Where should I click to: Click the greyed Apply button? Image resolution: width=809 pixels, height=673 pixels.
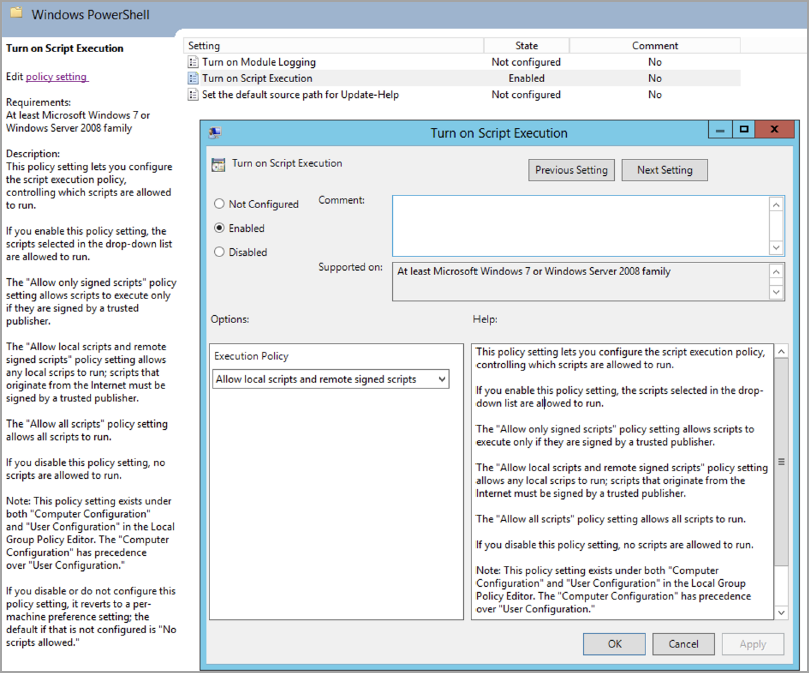[x=753, y=644]
